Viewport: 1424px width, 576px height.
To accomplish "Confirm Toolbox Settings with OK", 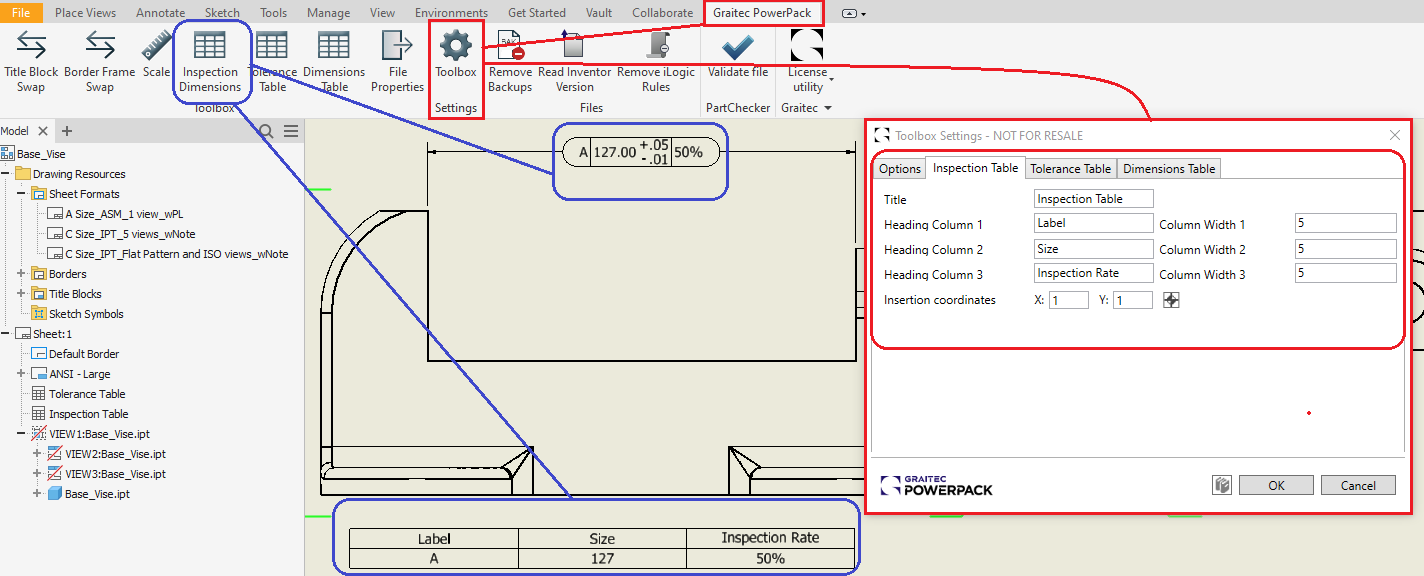I will pos(1276,485).
